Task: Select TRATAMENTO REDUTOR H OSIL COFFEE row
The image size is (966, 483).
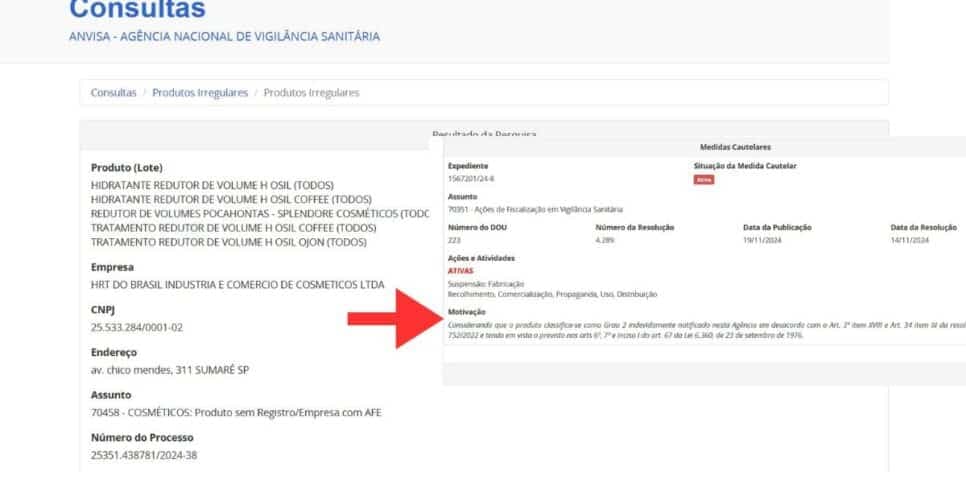Action: (x=233, y=228)
